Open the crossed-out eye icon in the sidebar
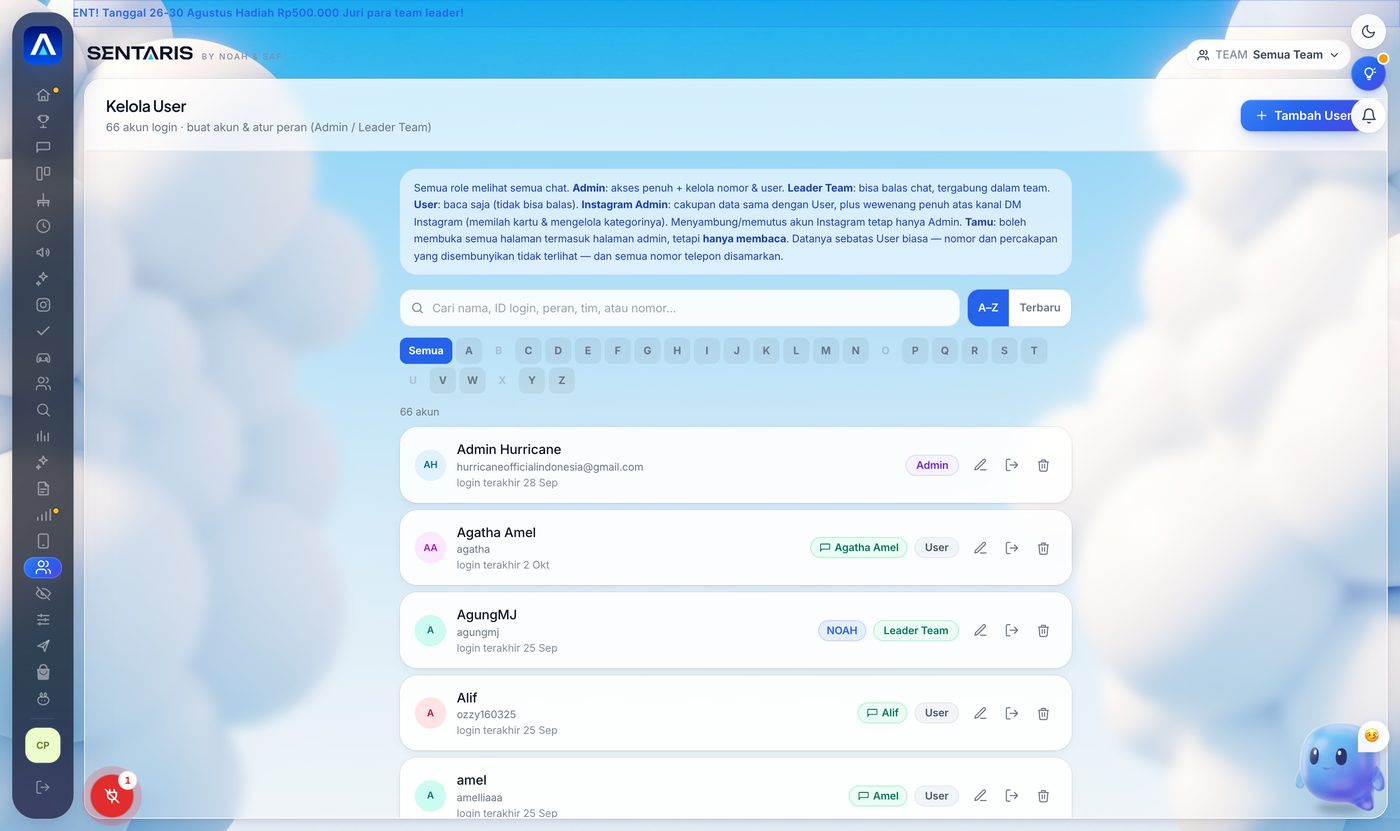The height and width of the screenshot is (831, 1400). (43, 593)
